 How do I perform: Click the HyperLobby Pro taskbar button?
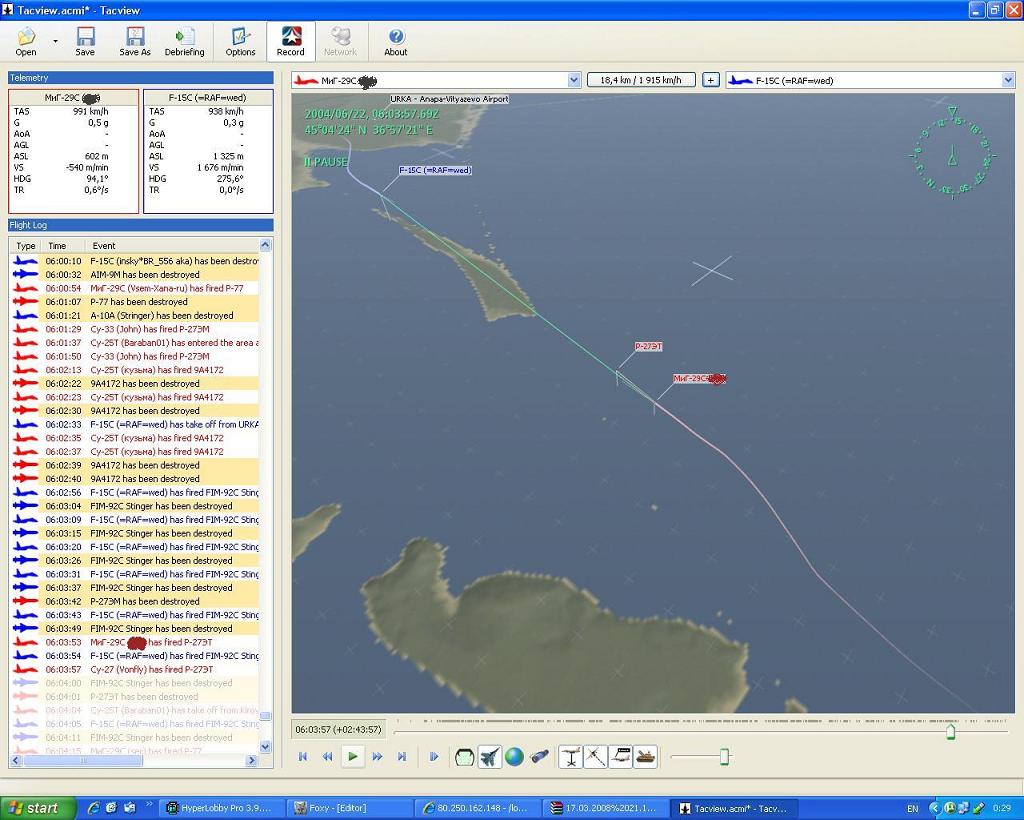click(x=220, y=808)
